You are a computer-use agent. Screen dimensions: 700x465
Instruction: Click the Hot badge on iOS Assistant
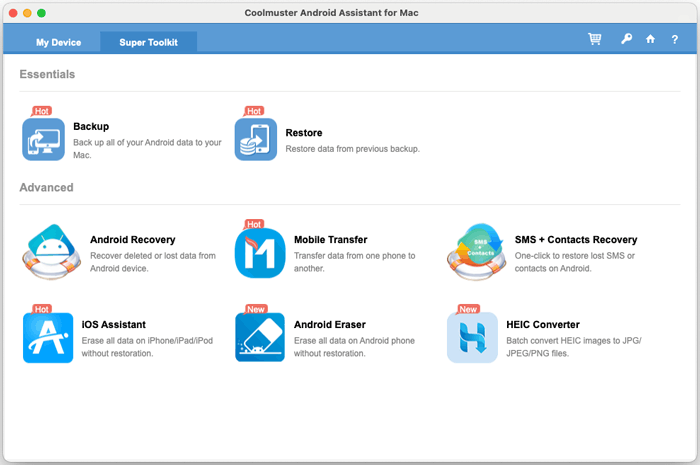coord(42,309)
